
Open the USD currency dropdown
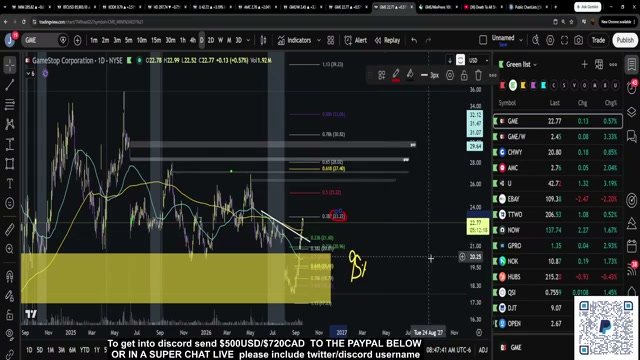tap(478, 60)
